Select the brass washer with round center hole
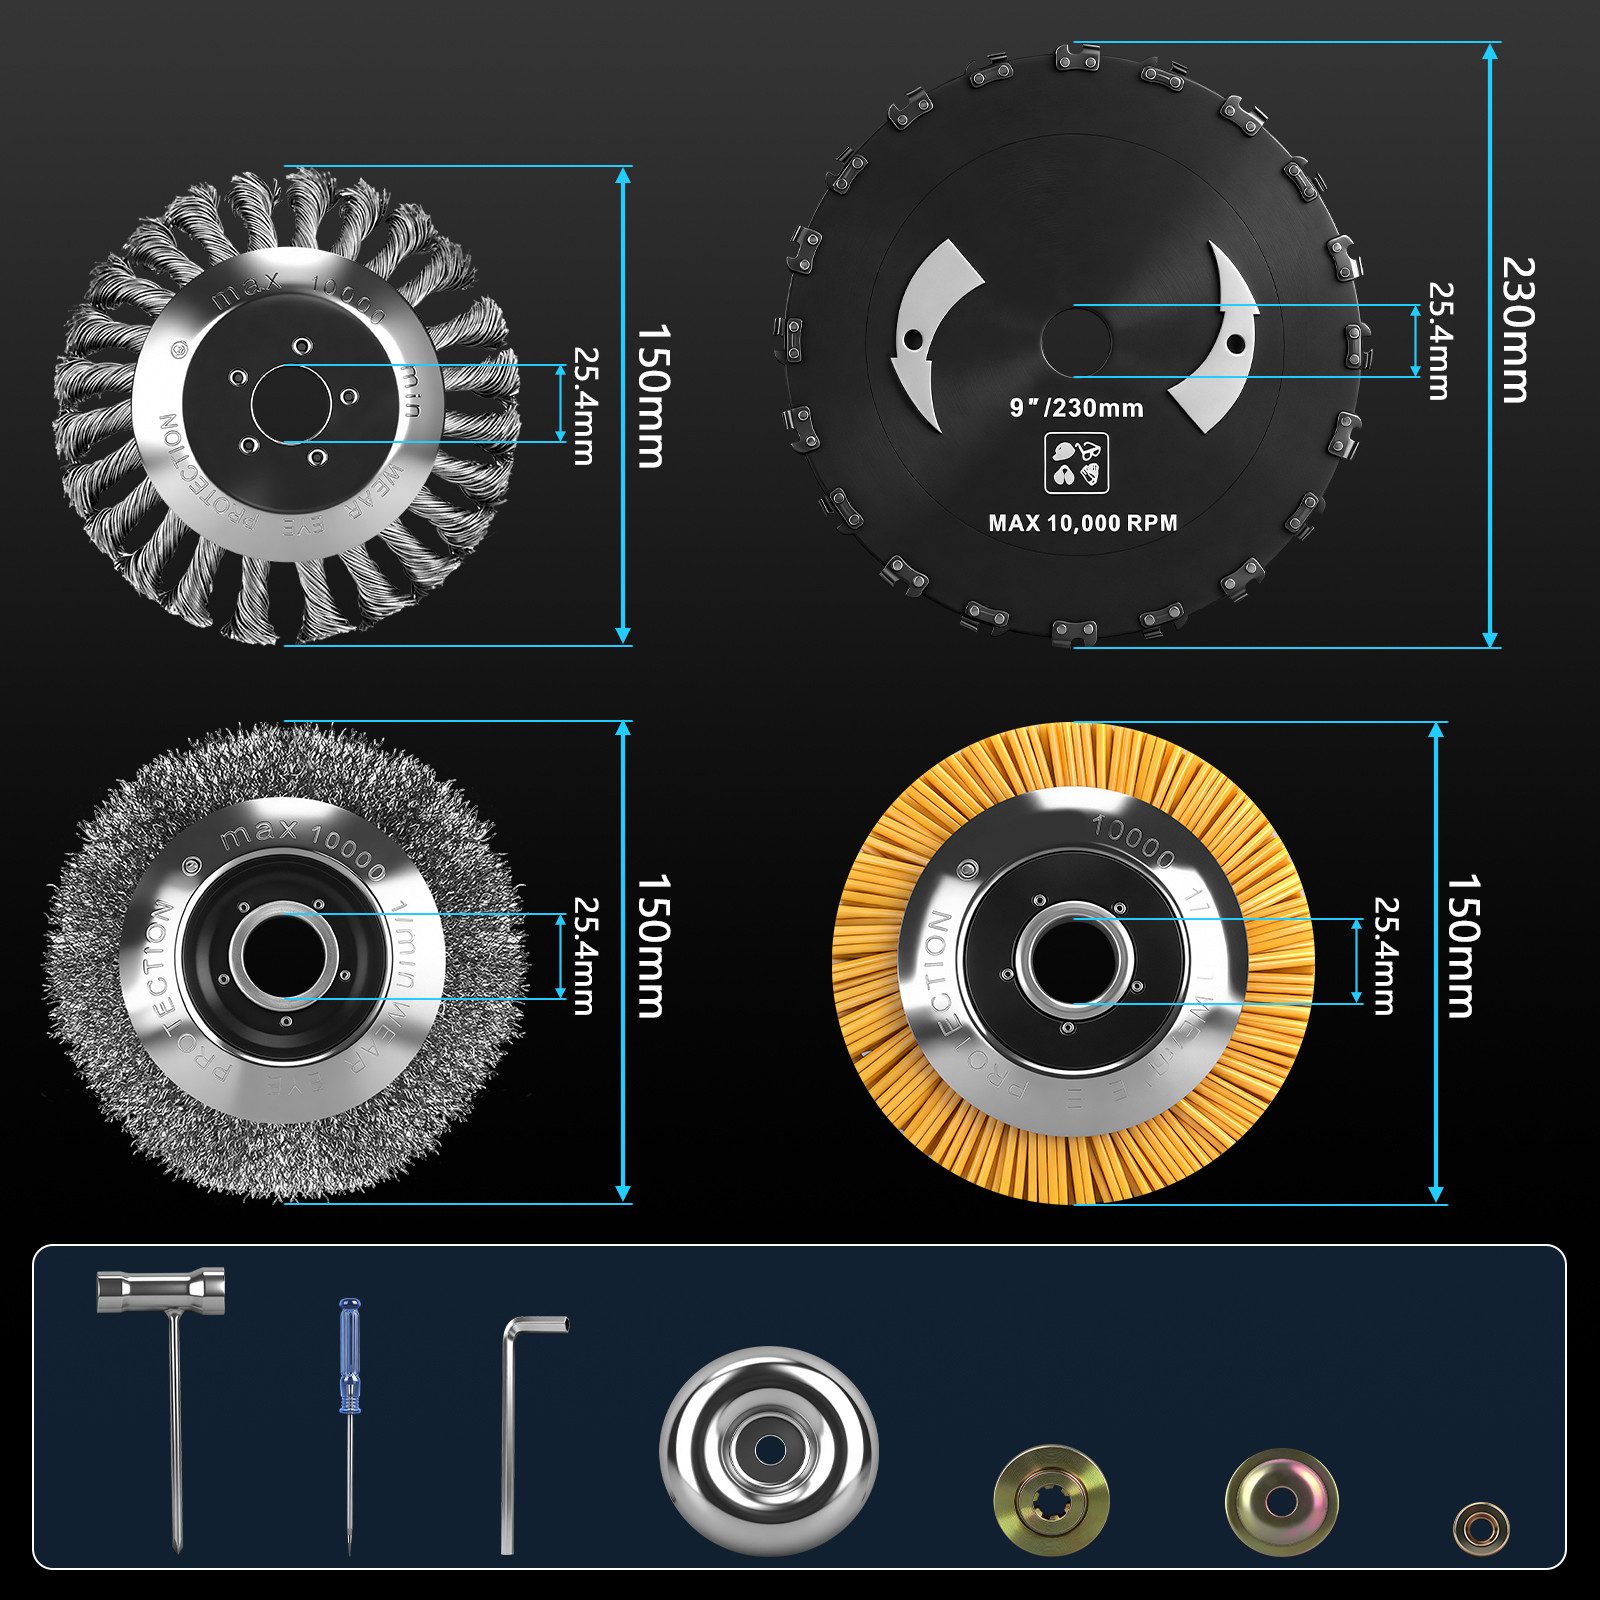The image size is (1600, 1600). pos(1282,1502)
